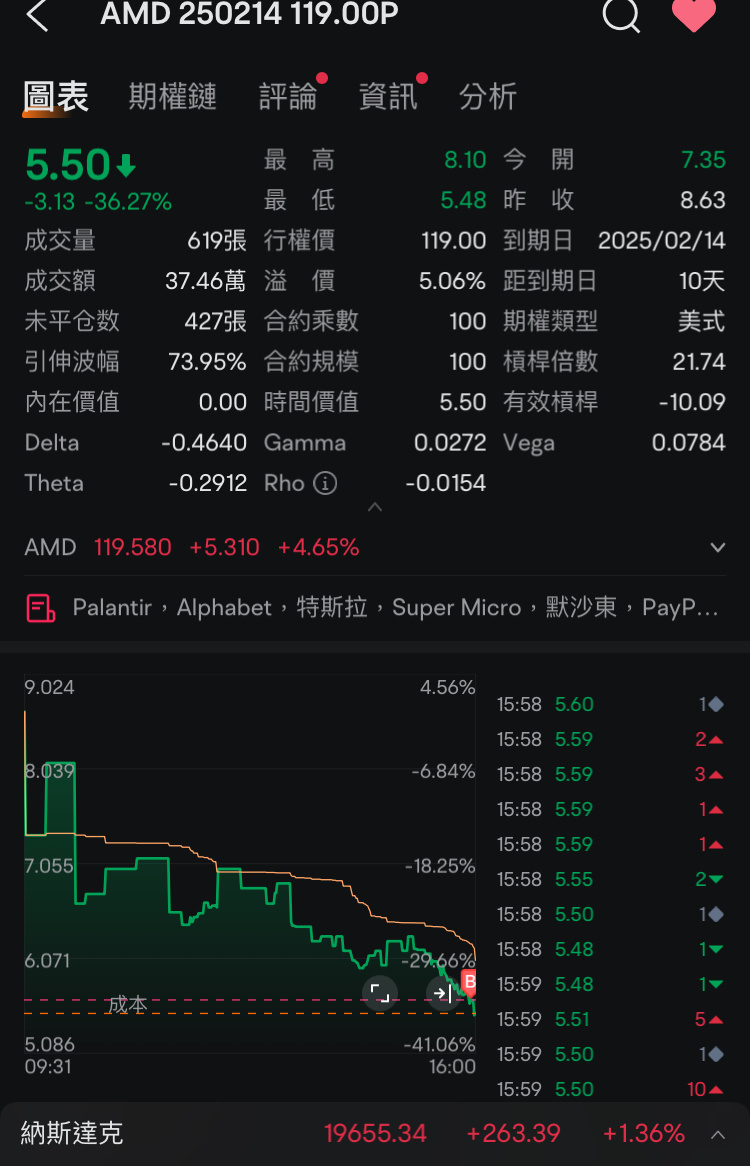The width and height of the screenshot is (750, 1166).
Task: Toggle the heart favorite icon
Action: click(694, 15)
